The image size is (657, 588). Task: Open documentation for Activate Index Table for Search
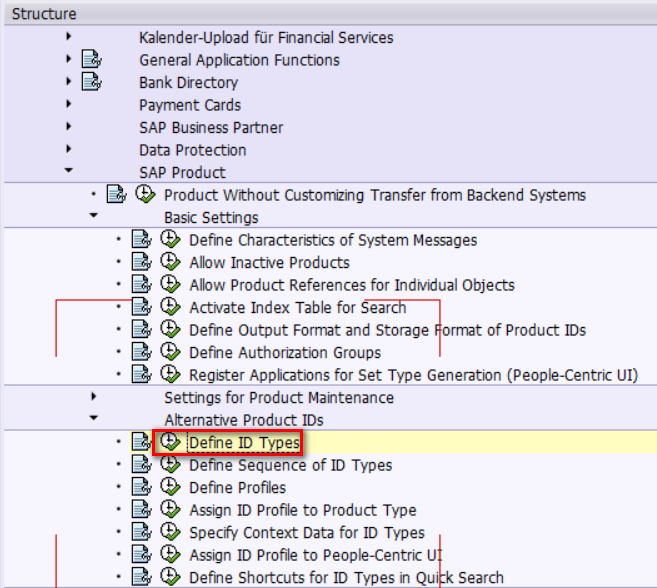click(x=142, y=307)
